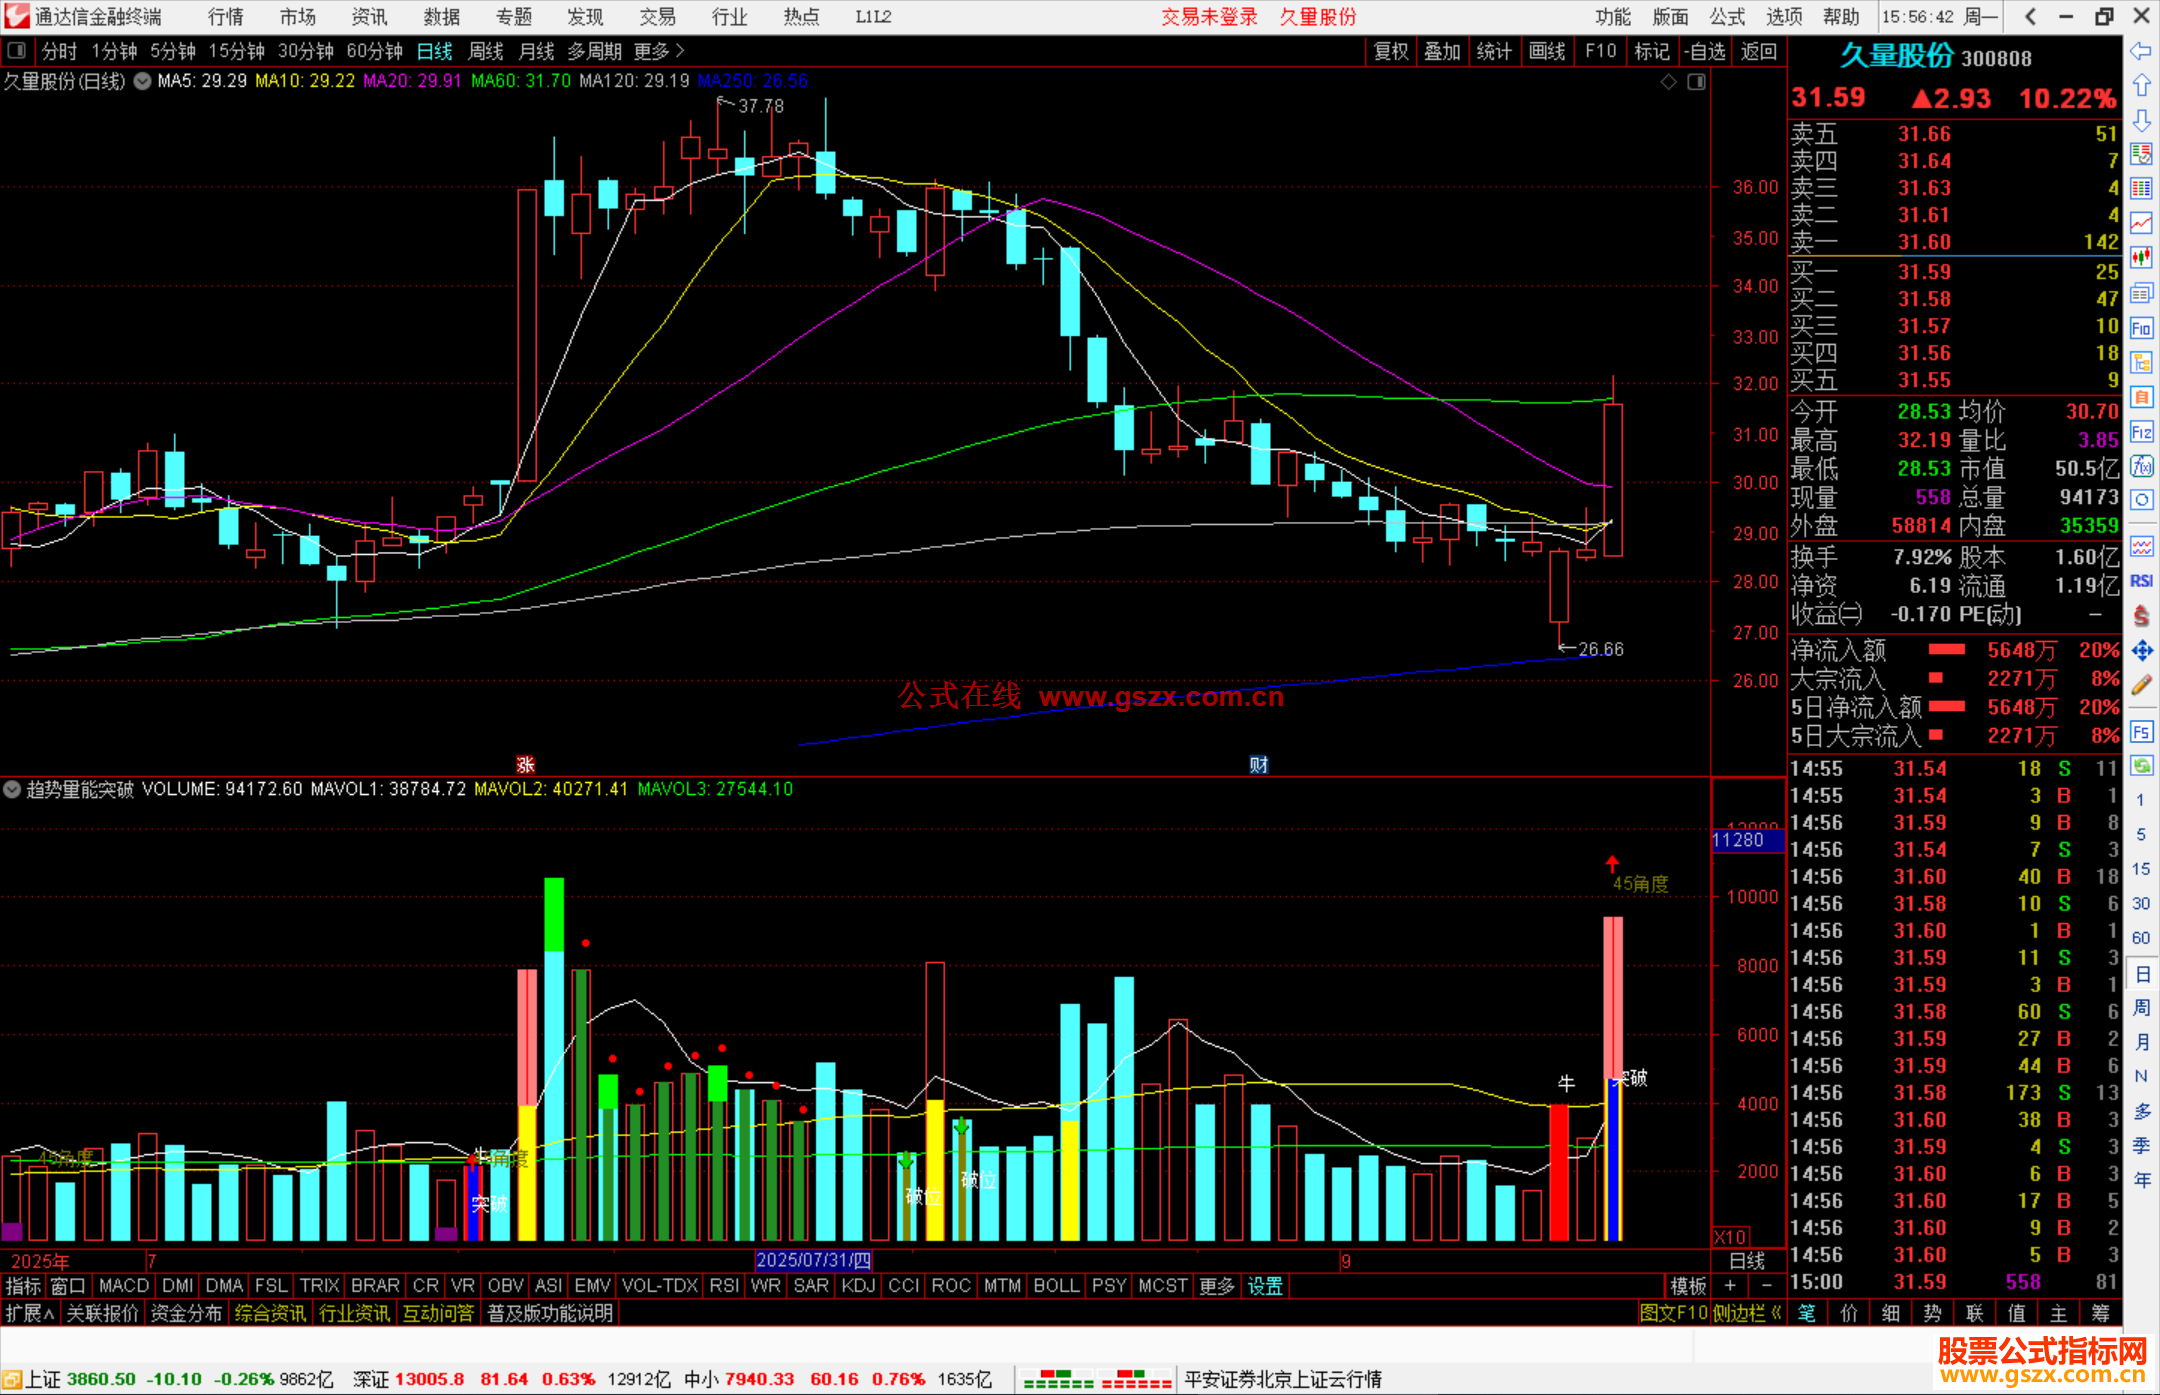The width and height of the screenshot is (2160, 1395).
Task: Expand the 扩展 panel at bottom left
Action: pos(29,1313)
